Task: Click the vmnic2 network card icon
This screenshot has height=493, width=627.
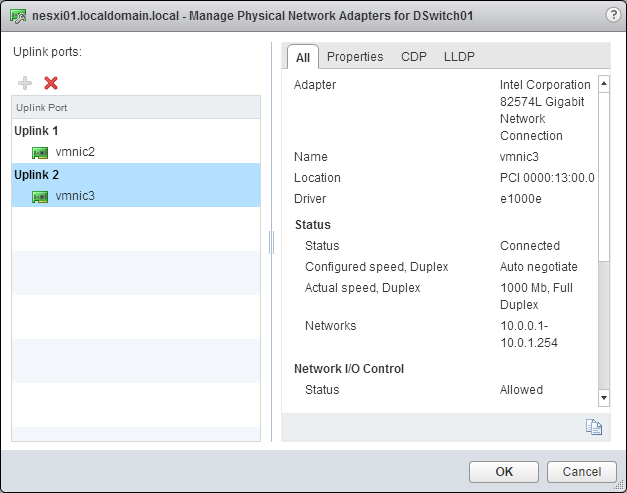Action: tap(40, 153)
